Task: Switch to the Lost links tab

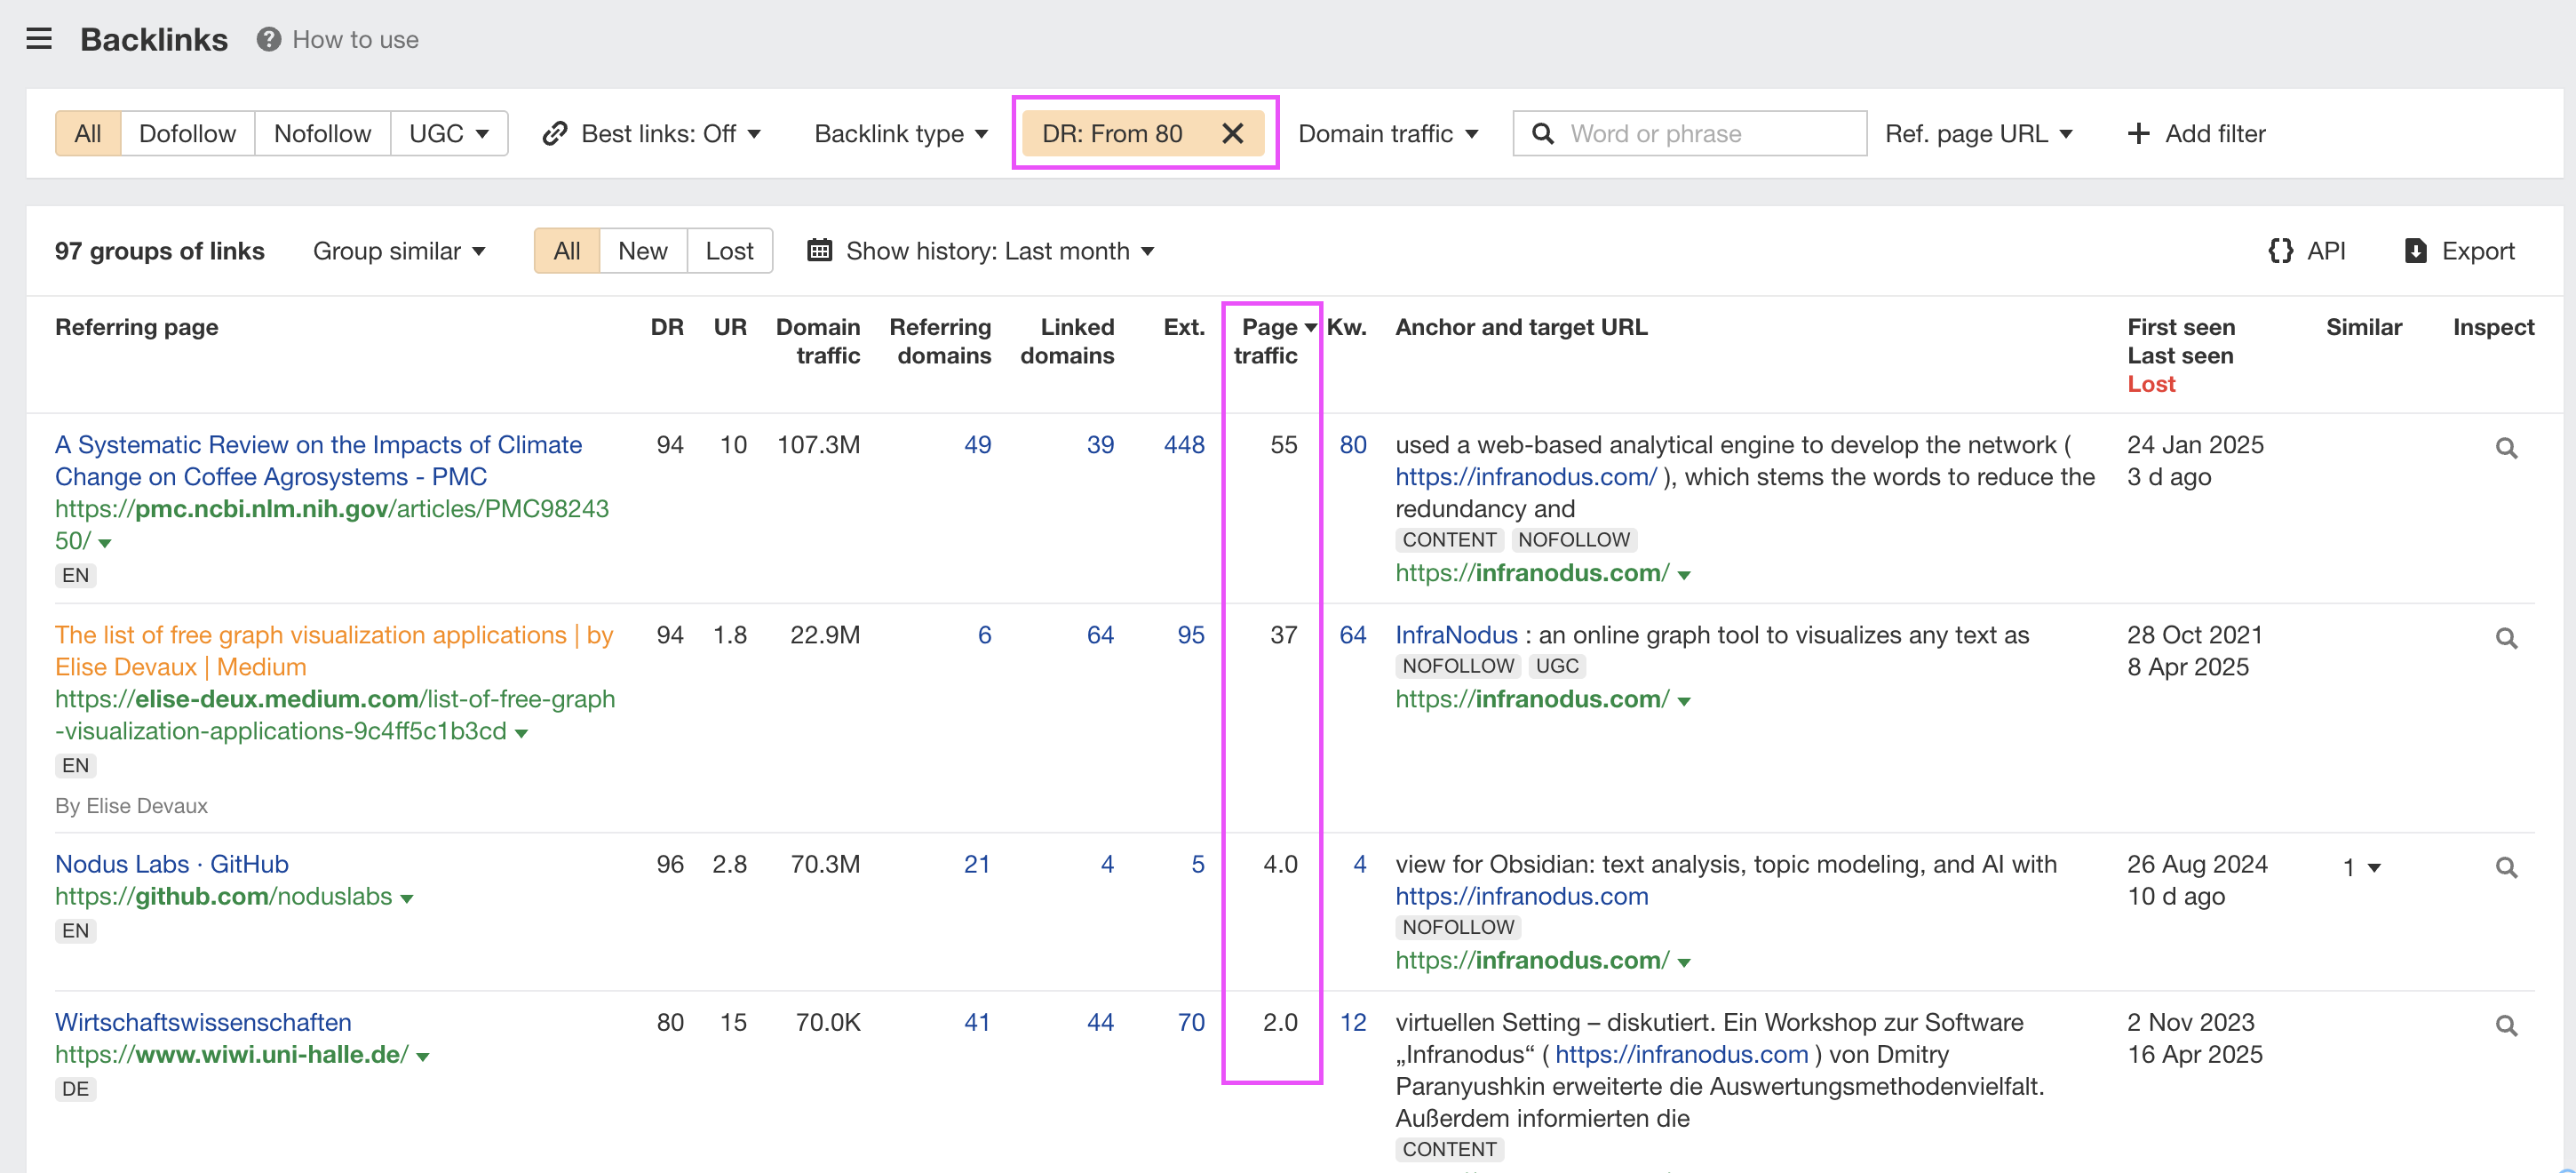Action: click(729, 251)
